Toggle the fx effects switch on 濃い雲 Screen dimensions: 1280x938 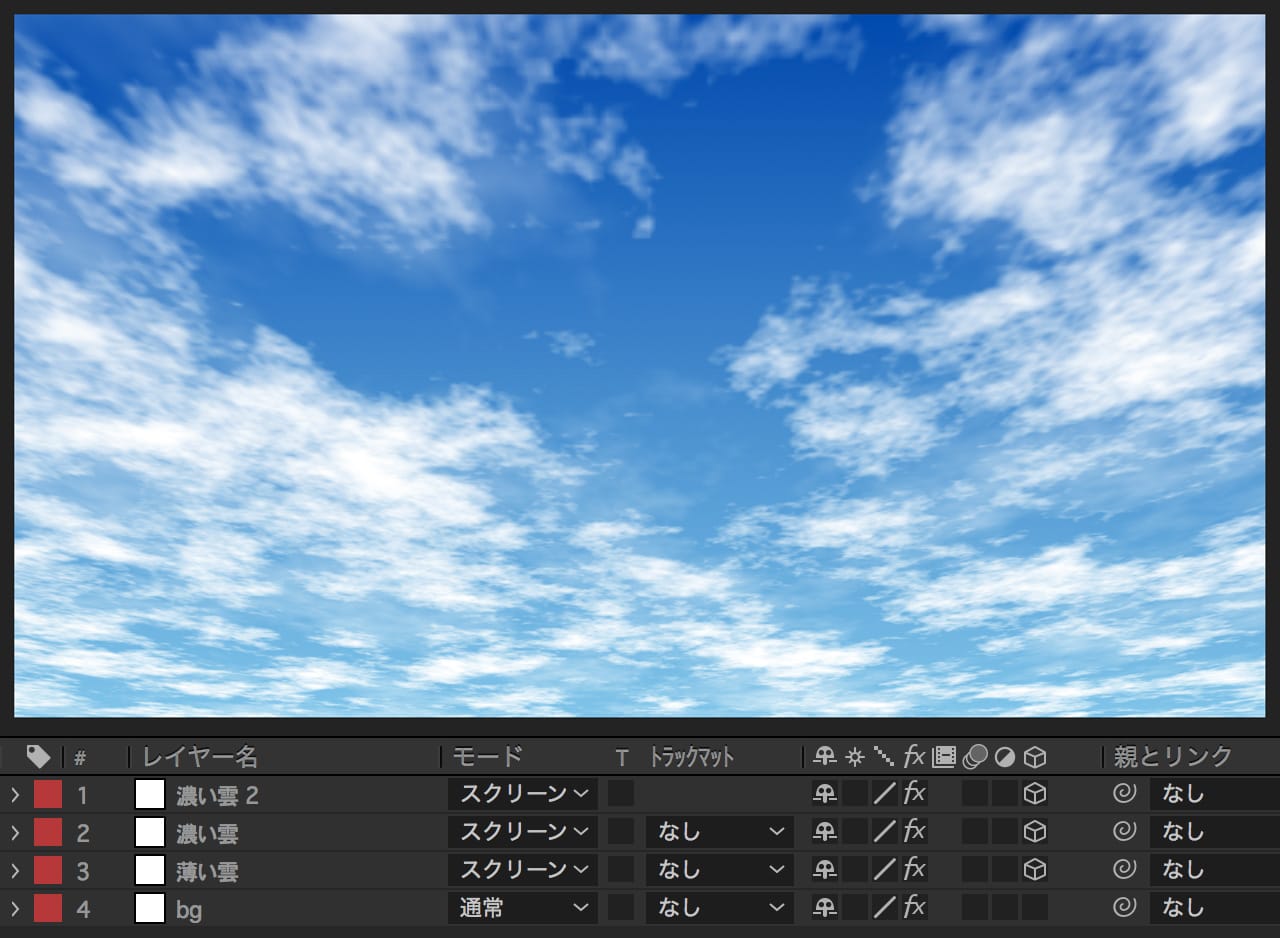click(x=914, y=832)
